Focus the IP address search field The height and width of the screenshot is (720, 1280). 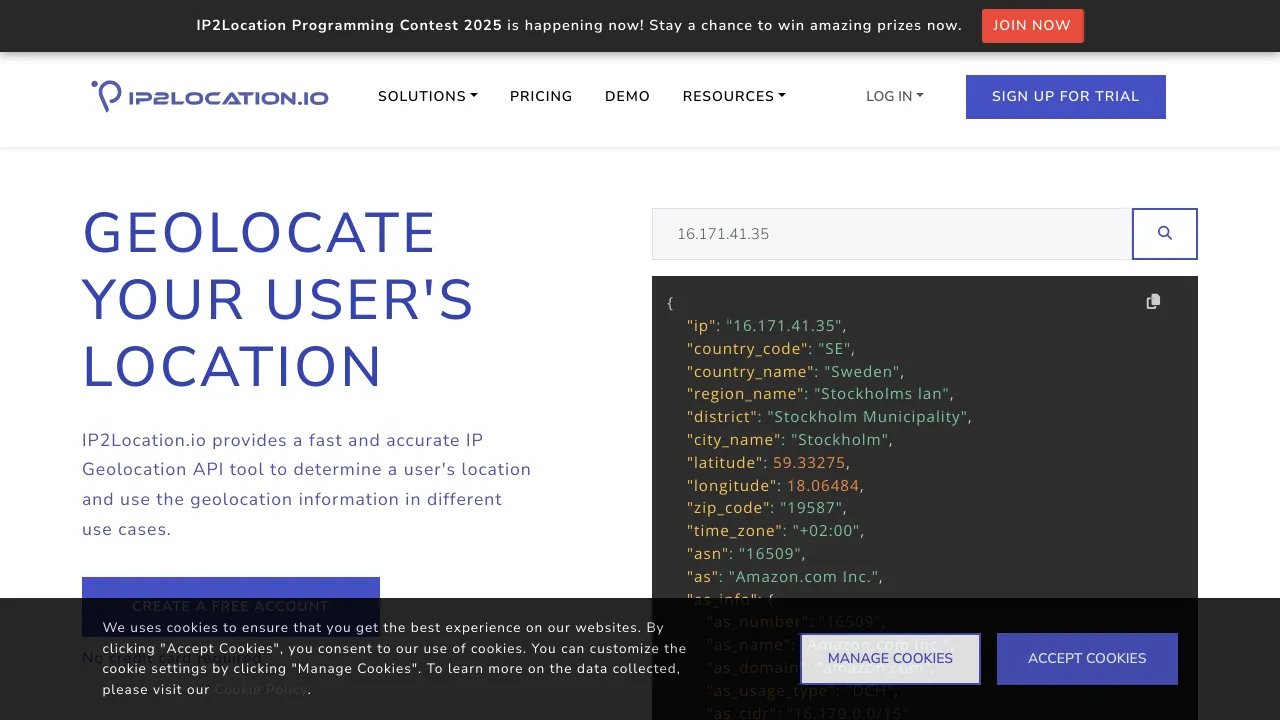(x=892, y=233)
